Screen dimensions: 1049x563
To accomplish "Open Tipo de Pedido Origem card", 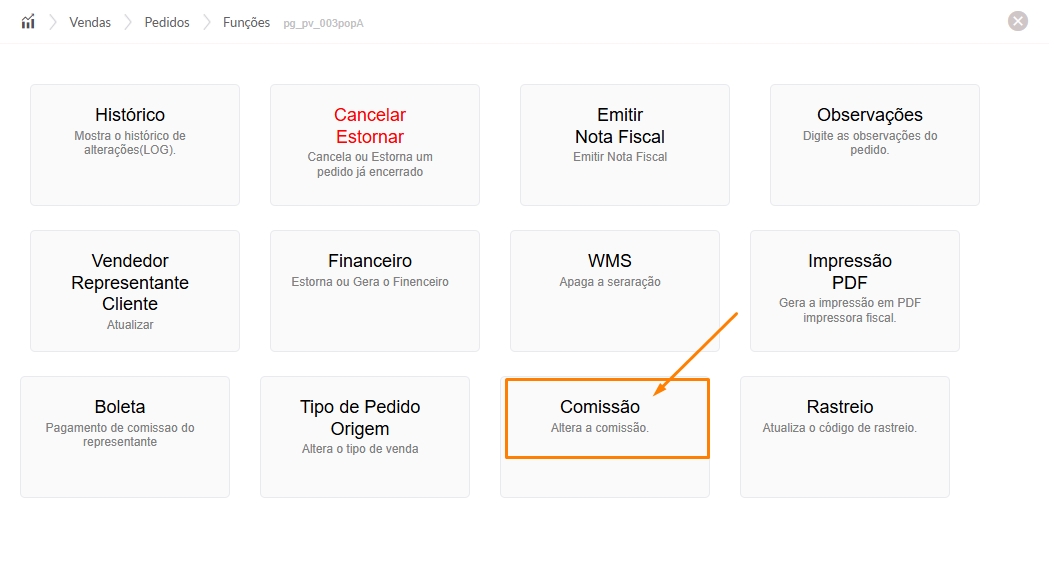I will click(365, 437).
